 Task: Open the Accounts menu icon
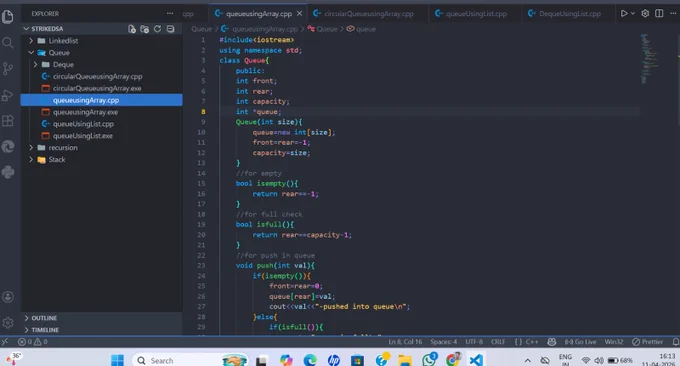pos(8,297)
